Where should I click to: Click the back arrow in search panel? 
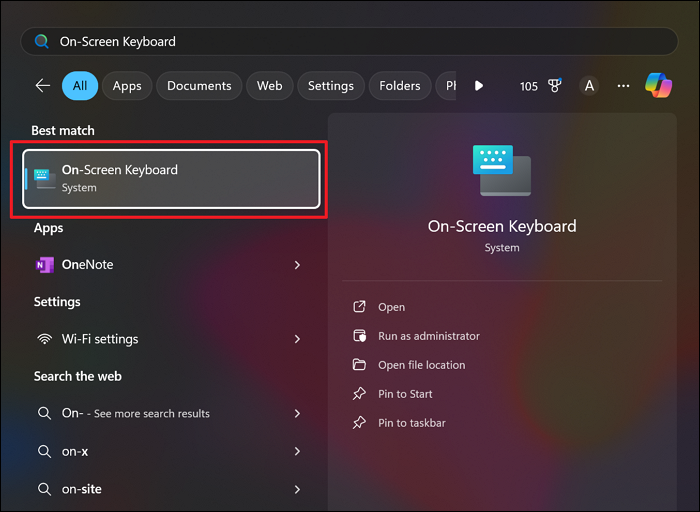click(43, 86)
